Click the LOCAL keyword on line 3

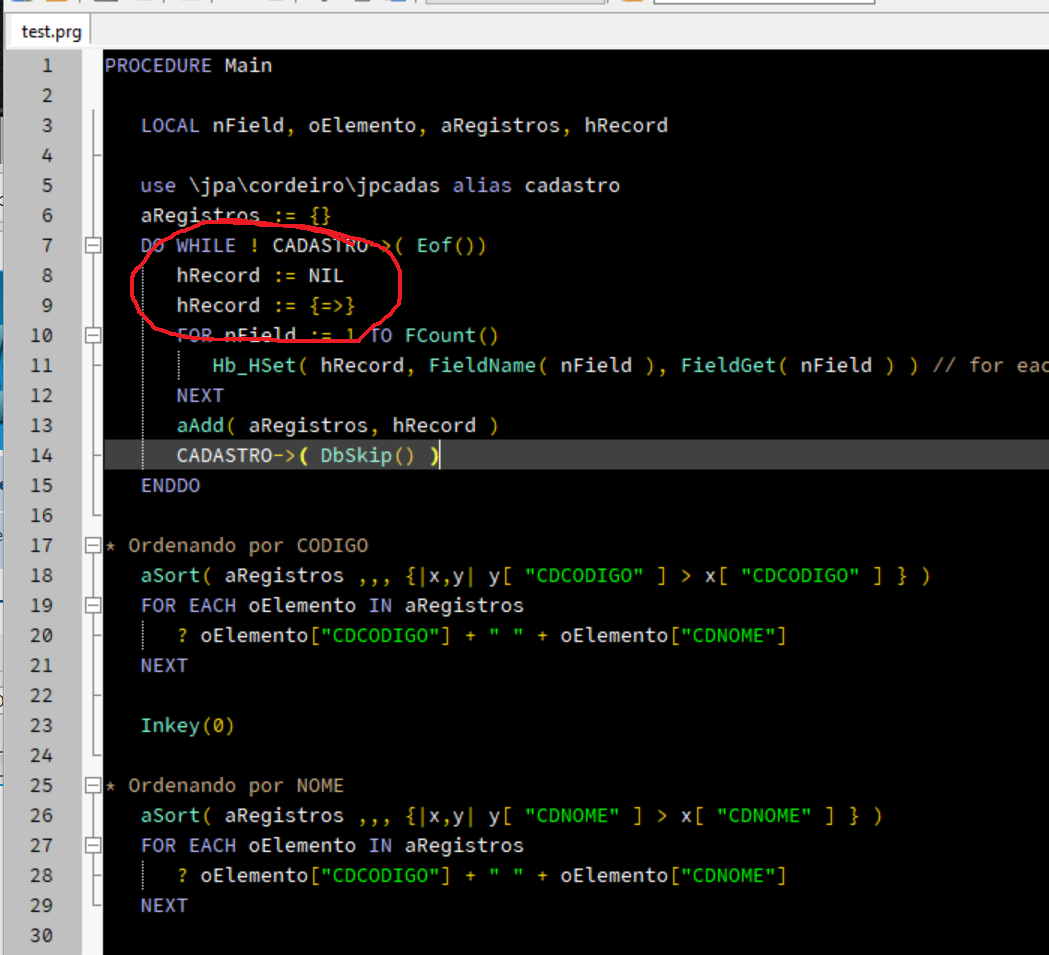point(170,126)
